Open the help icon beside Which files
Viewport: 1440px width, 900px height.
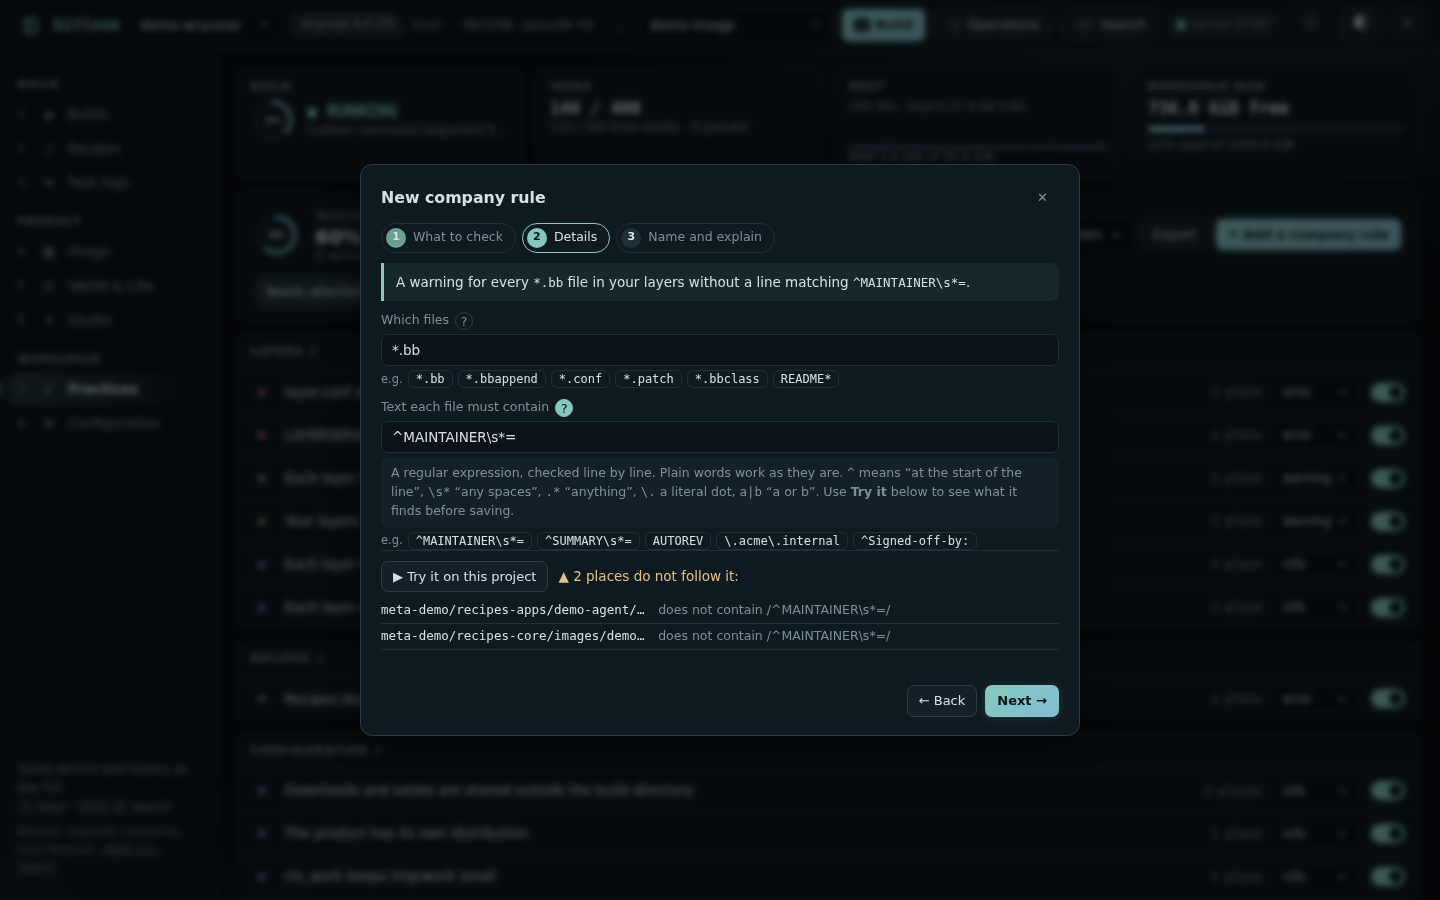[464, 321]
